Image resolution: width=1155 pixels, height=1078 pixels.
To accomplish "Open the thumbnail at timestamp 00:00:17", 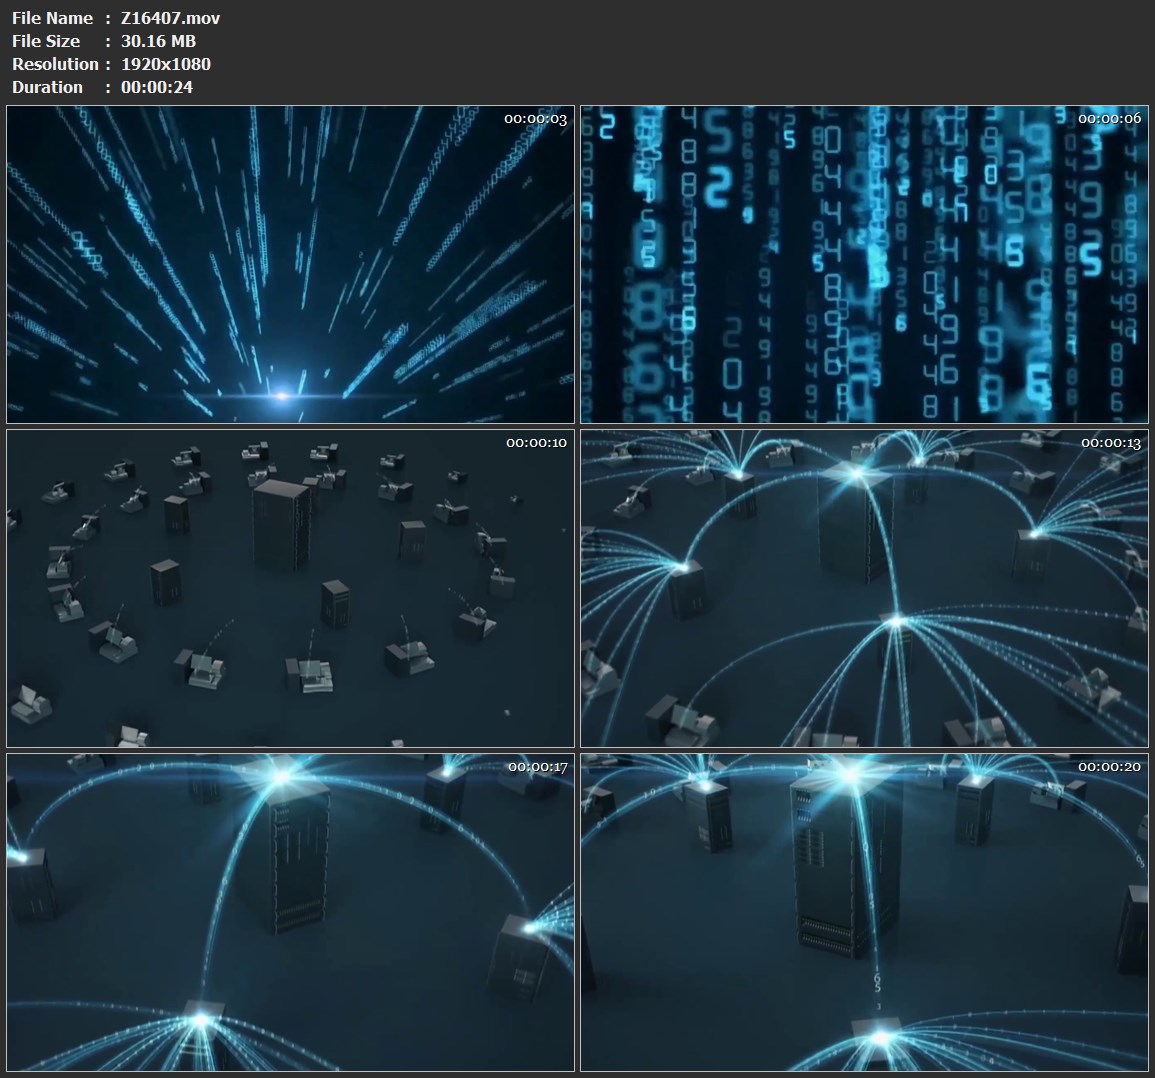I will tap(290, 912).
